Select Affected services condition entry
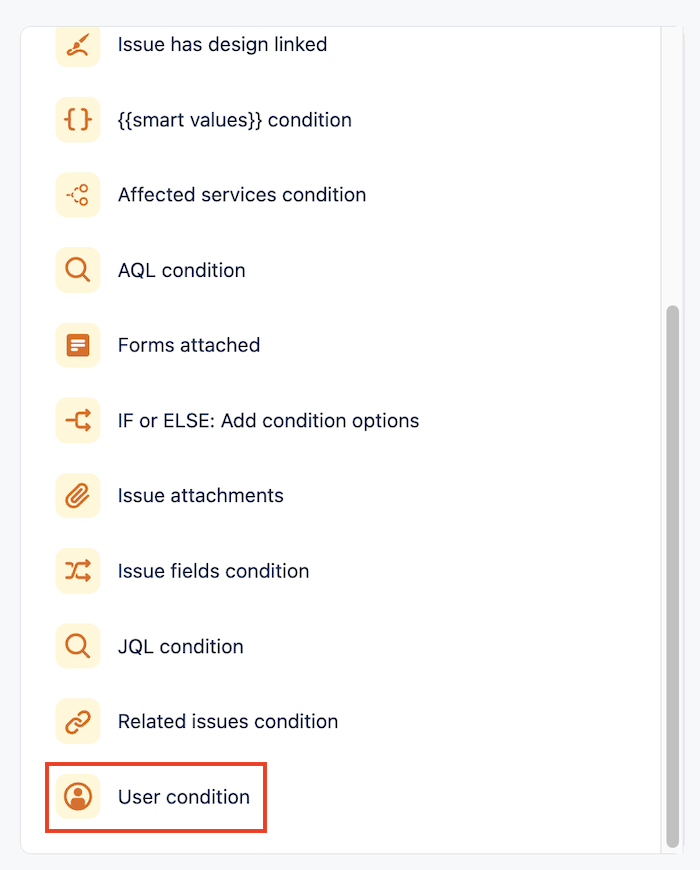Image resolution: width=700 pixels, height=870 pixels. point(241,195)
